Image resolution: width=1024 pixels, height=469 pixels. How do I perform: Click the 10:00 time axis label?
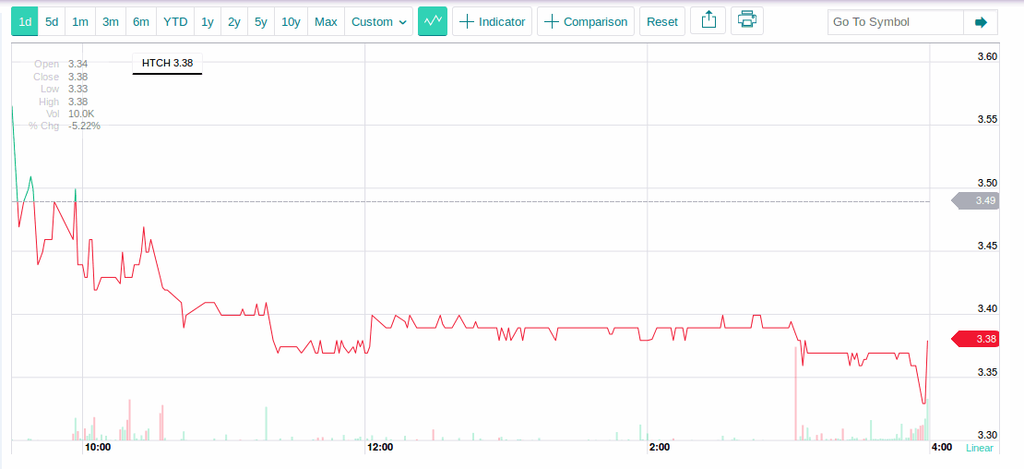[98, 447]
